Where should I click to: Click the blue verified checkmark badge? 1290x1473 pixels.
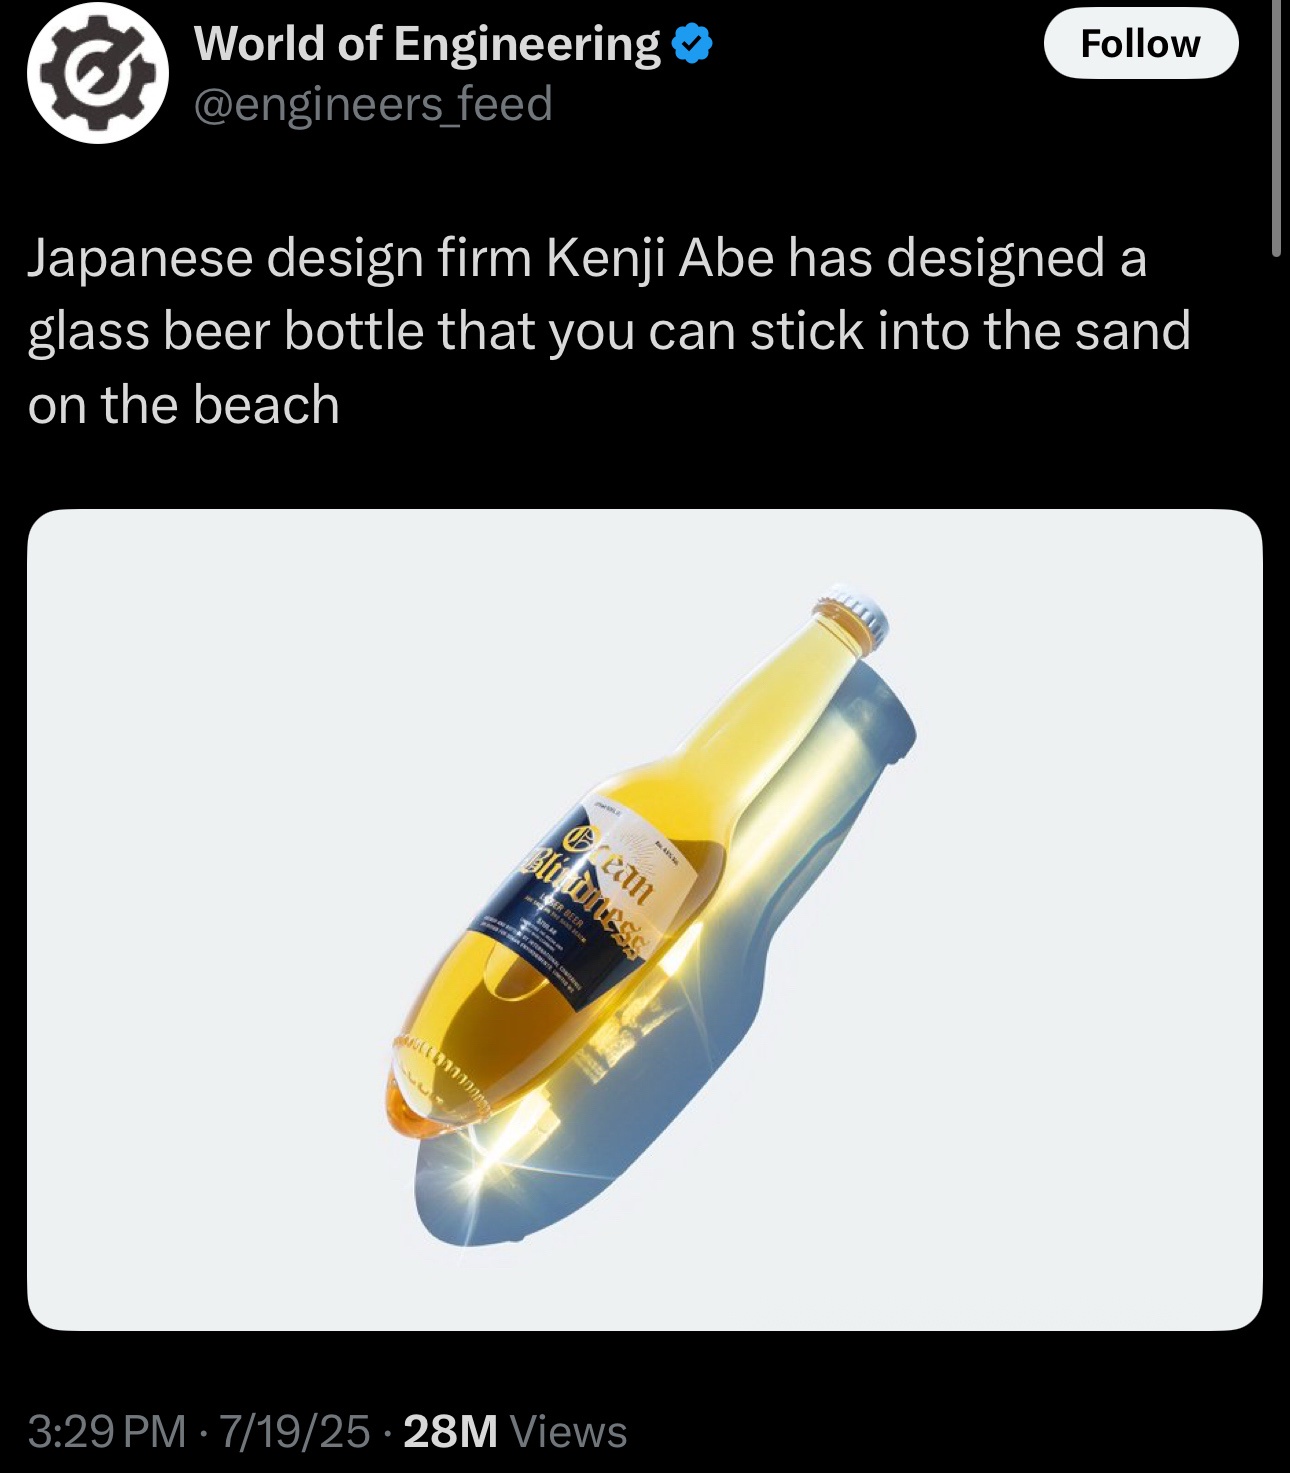point(692,45)
